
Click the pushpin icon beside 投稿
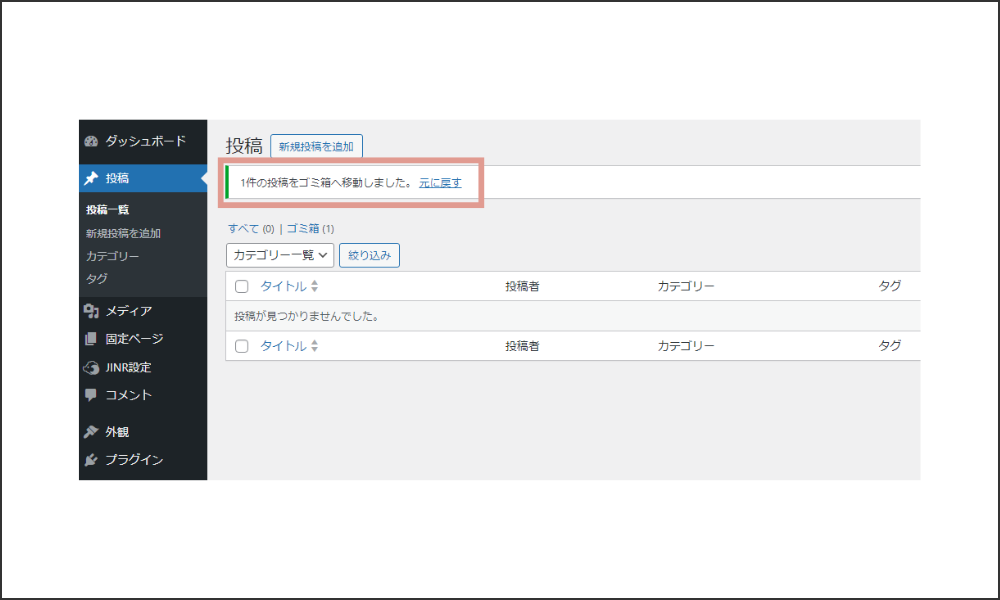click(91, 178)
